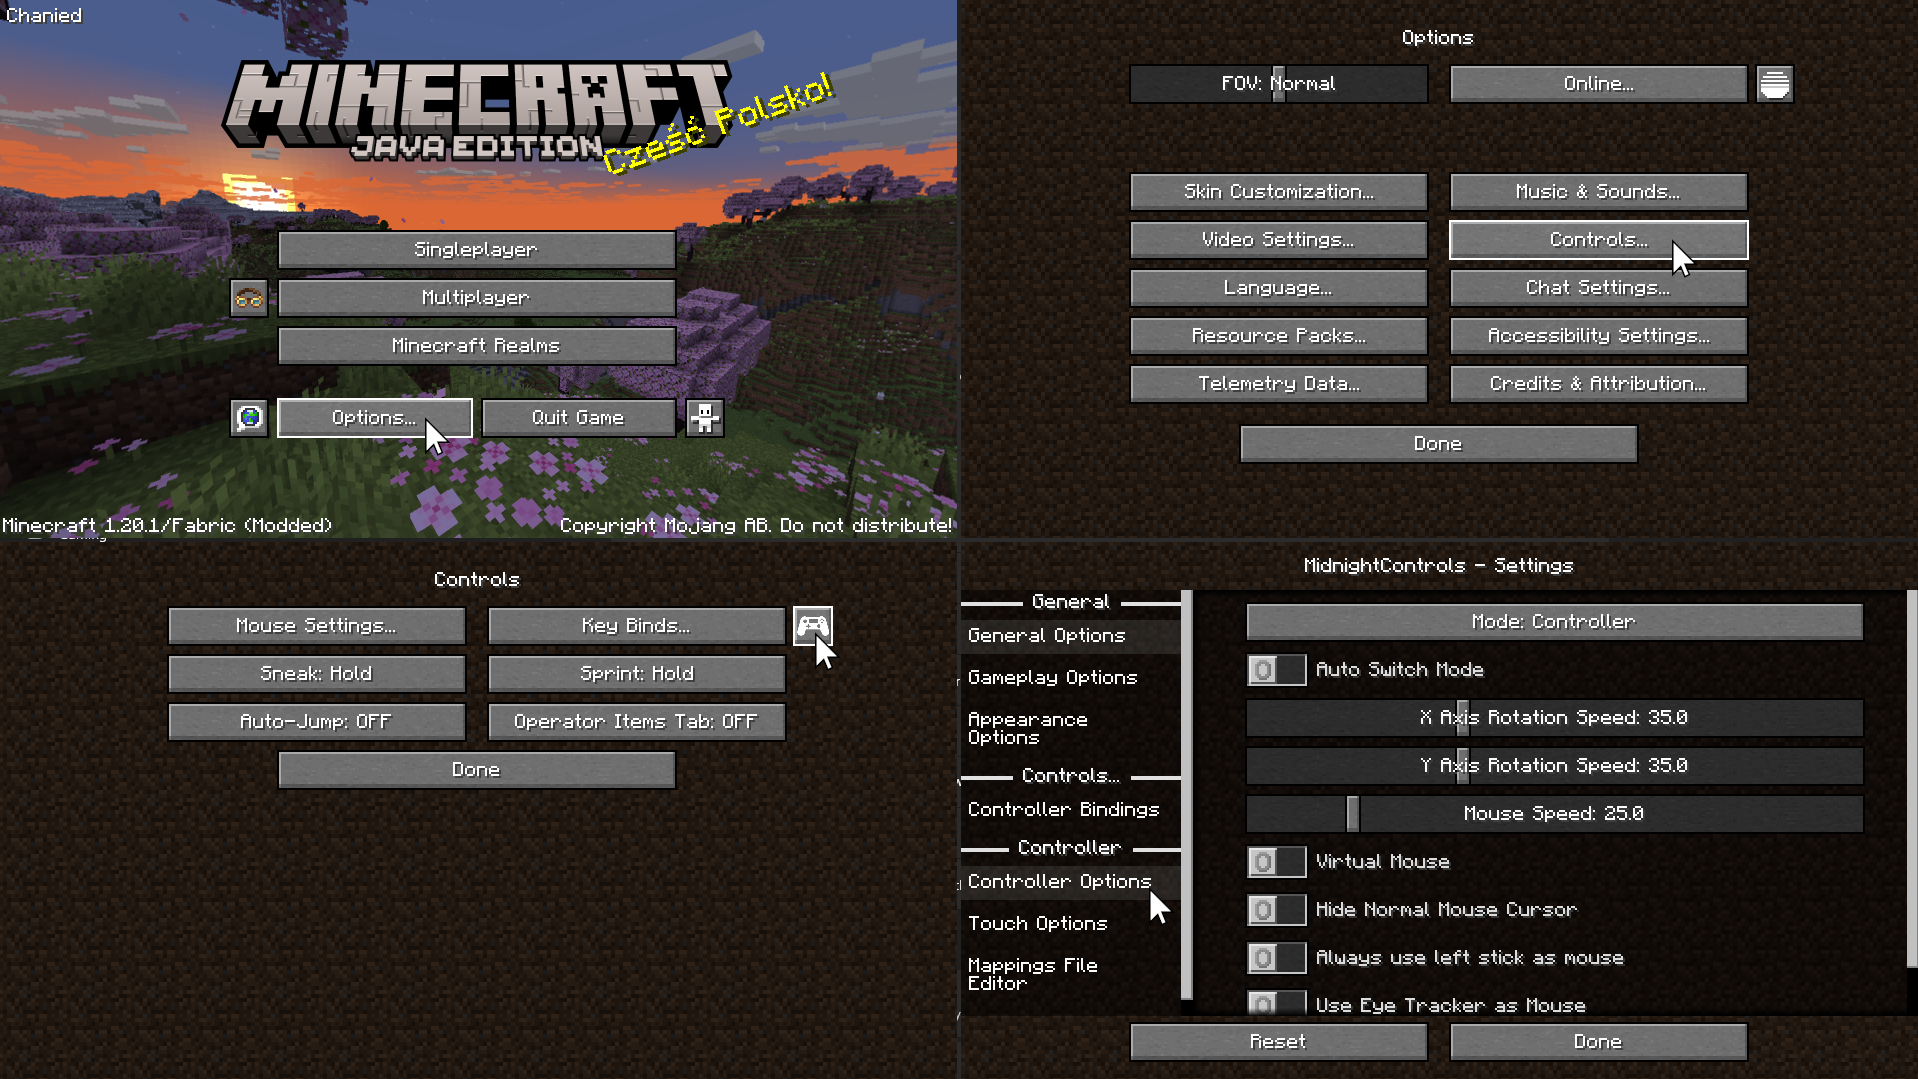1918x1079 pixels.
Task: Toggle Auto-Jump: OFF setting
Action: click(x=317, y=722)
